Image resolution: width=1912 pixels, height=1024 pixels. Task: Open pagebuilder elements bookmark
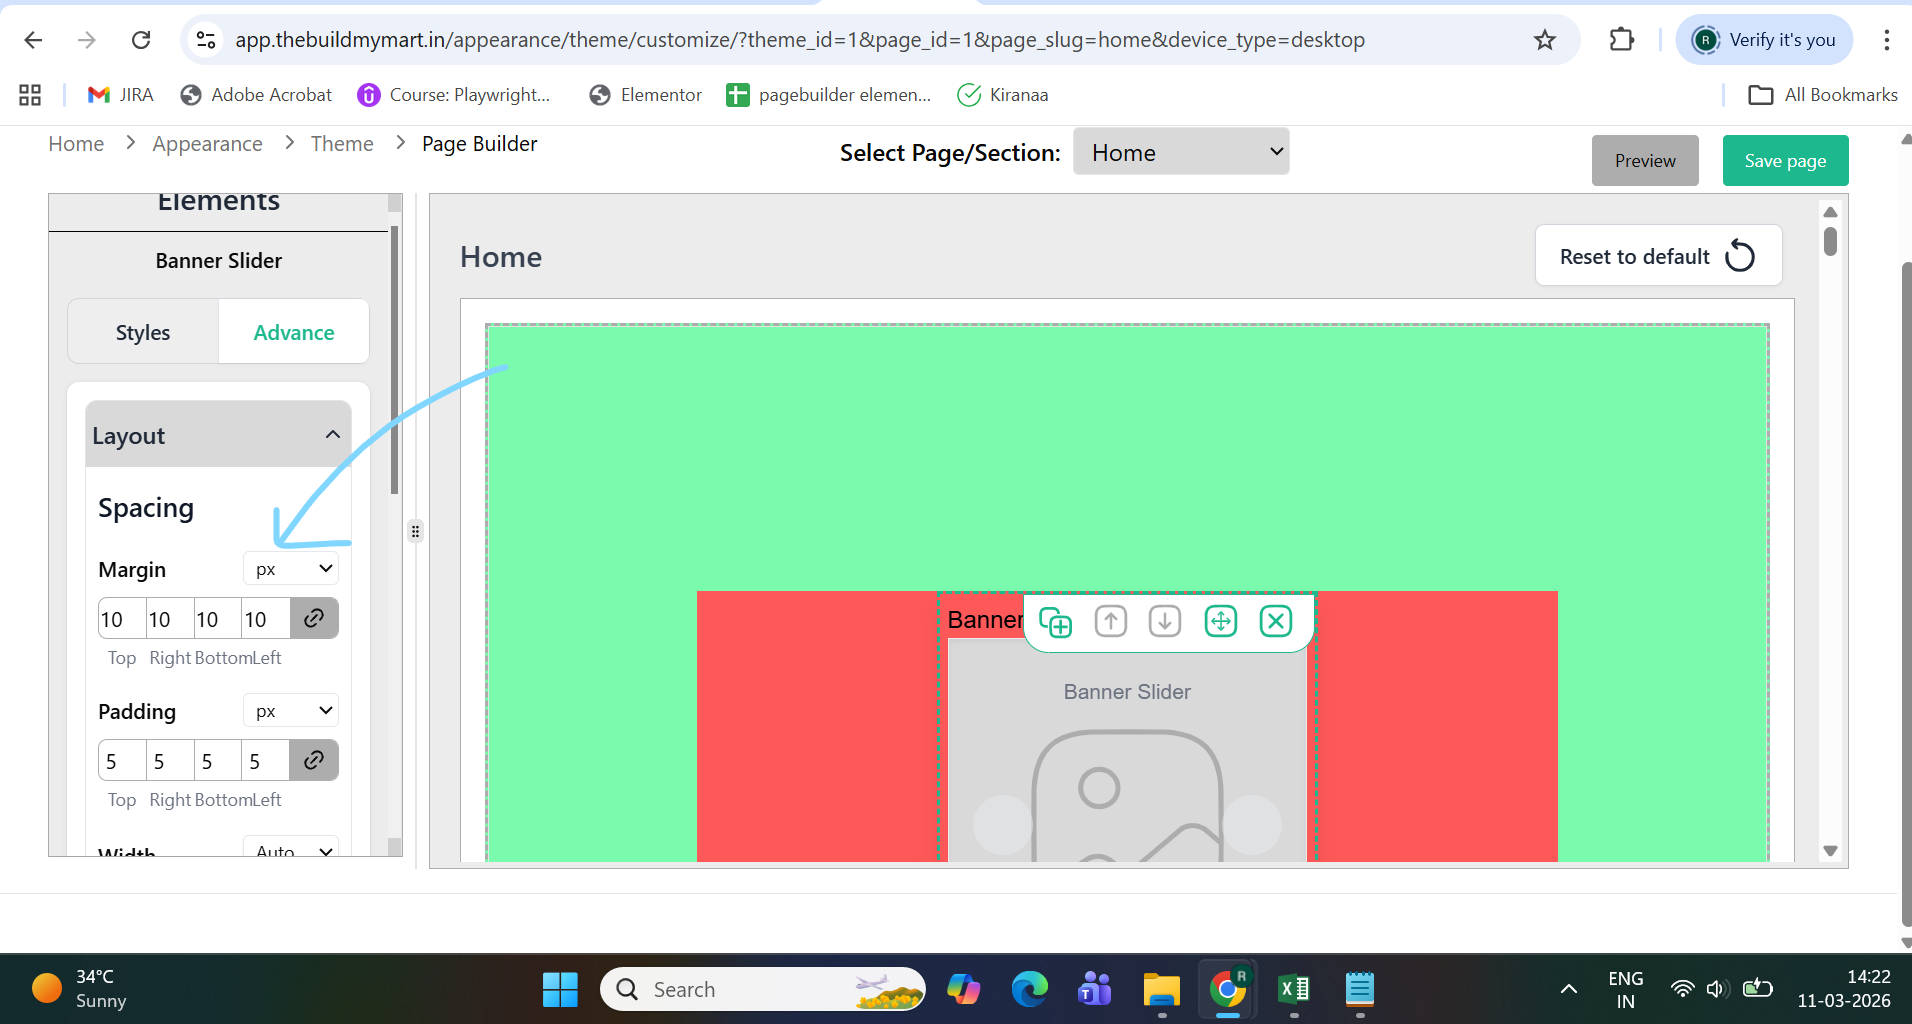tap(829, 95)
